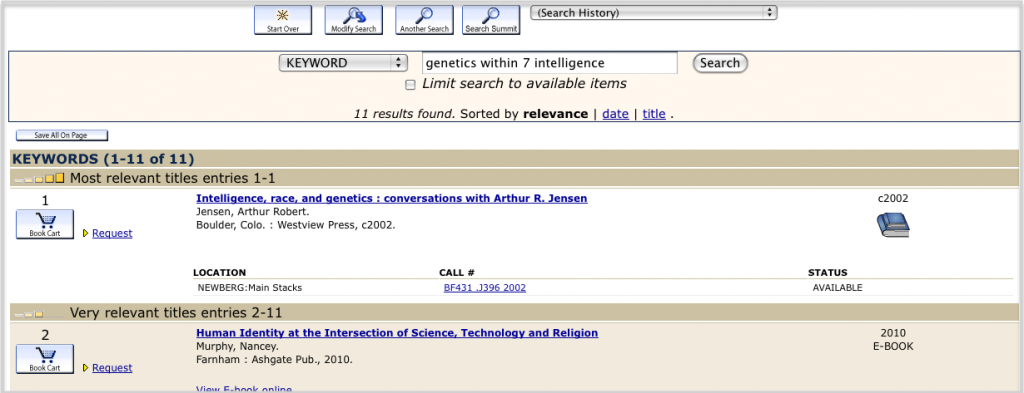Screen dimensions: 1024x393
Task: Click Save All On Page
Action: click(62, 136)
